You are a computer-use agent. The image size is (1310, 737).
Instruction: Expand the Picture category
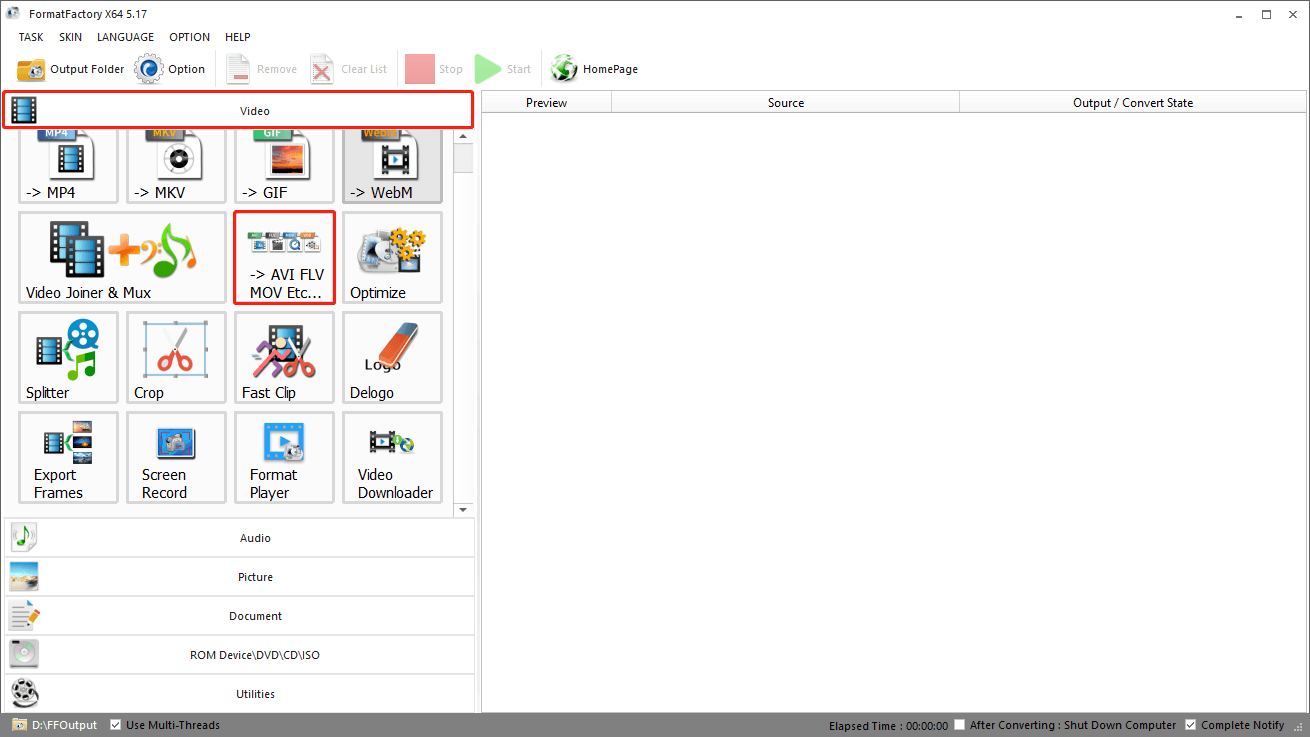(x=240, y=577)
